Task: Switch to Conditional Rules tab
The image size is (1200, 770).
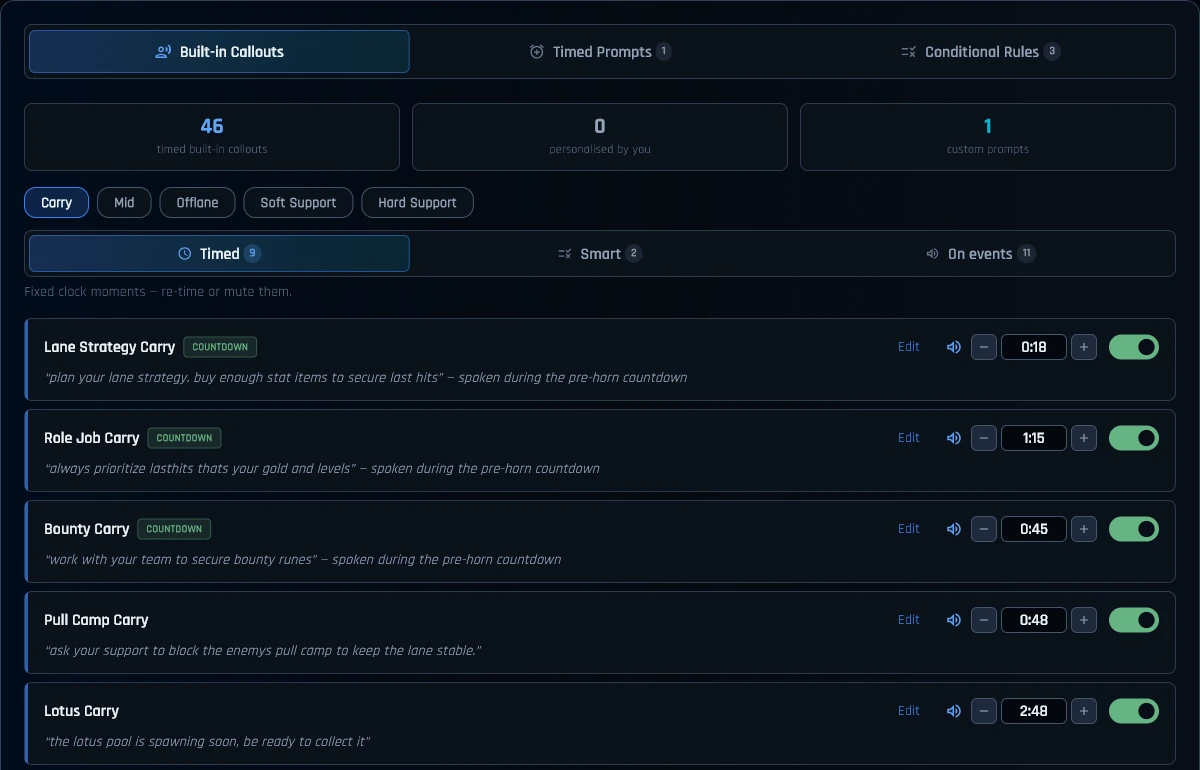Action: (980, 52)
